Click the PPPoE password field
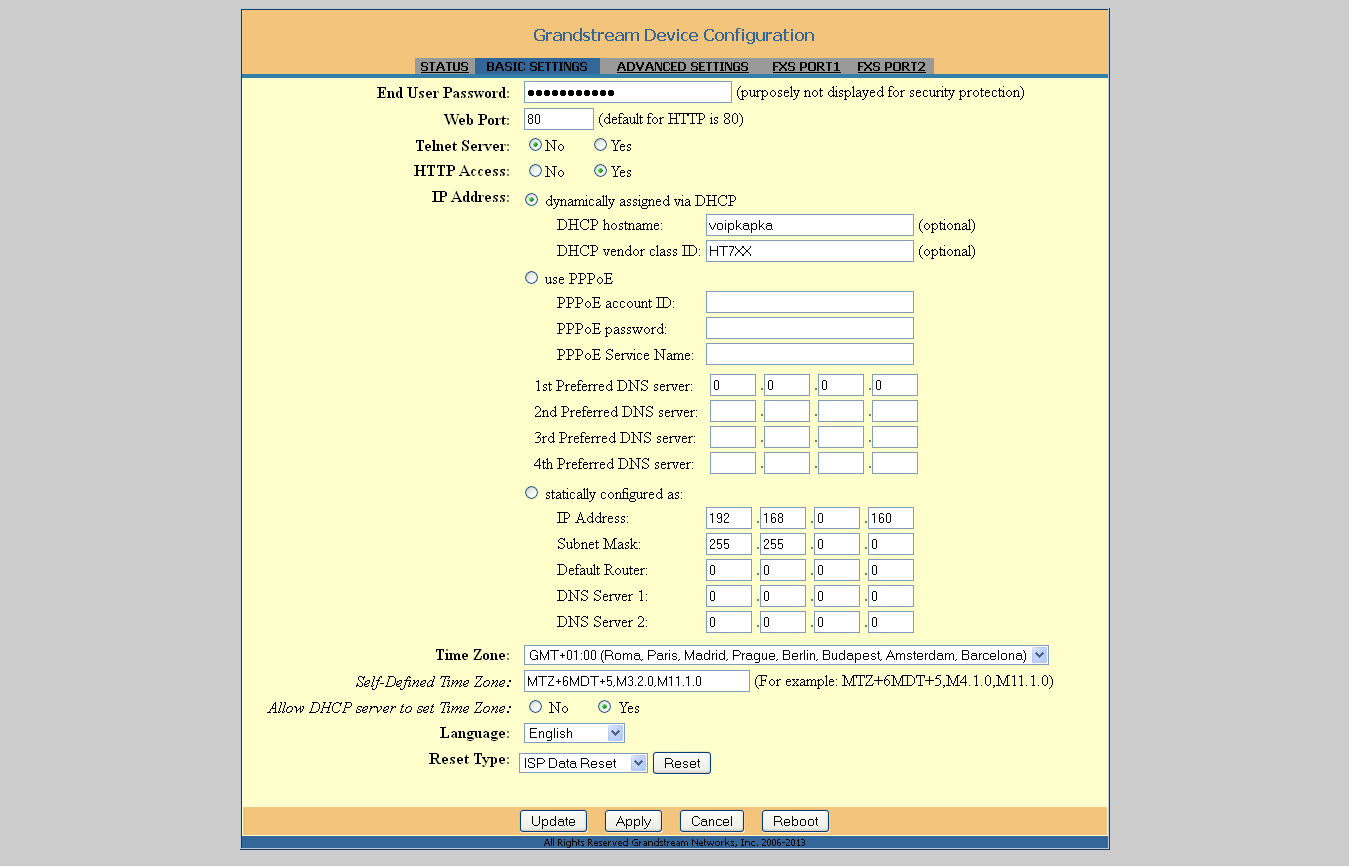The width and height of the screenshot is (1349, 866). pyautogui.click(x=810, y=328)
